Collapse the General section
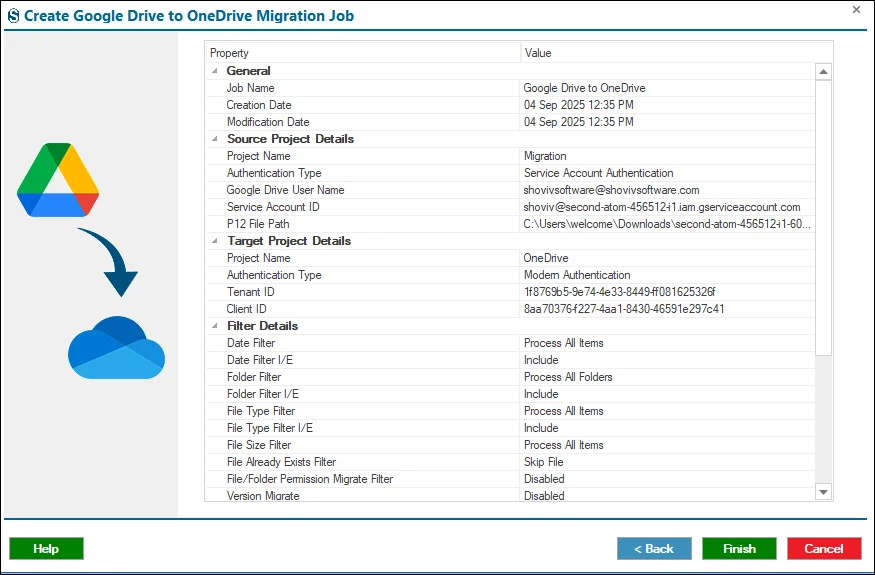Viewport: 875px width, 575px height. [x=215, y=71]
